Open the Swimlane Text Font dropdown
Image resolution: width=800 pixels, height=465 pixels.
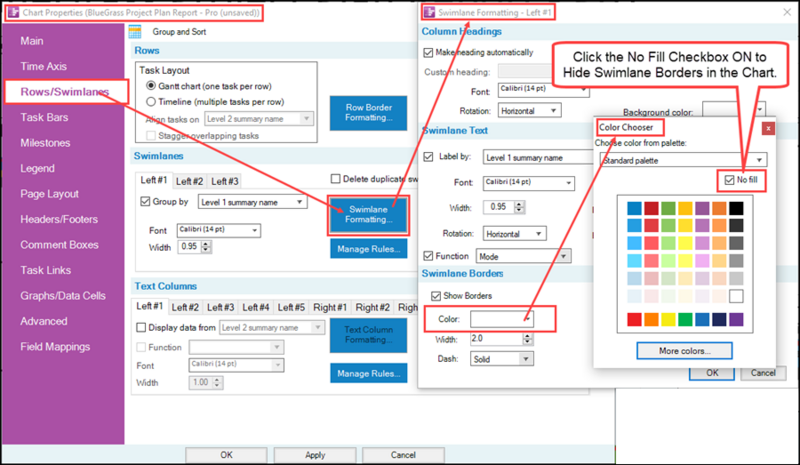tap(529, 183)
